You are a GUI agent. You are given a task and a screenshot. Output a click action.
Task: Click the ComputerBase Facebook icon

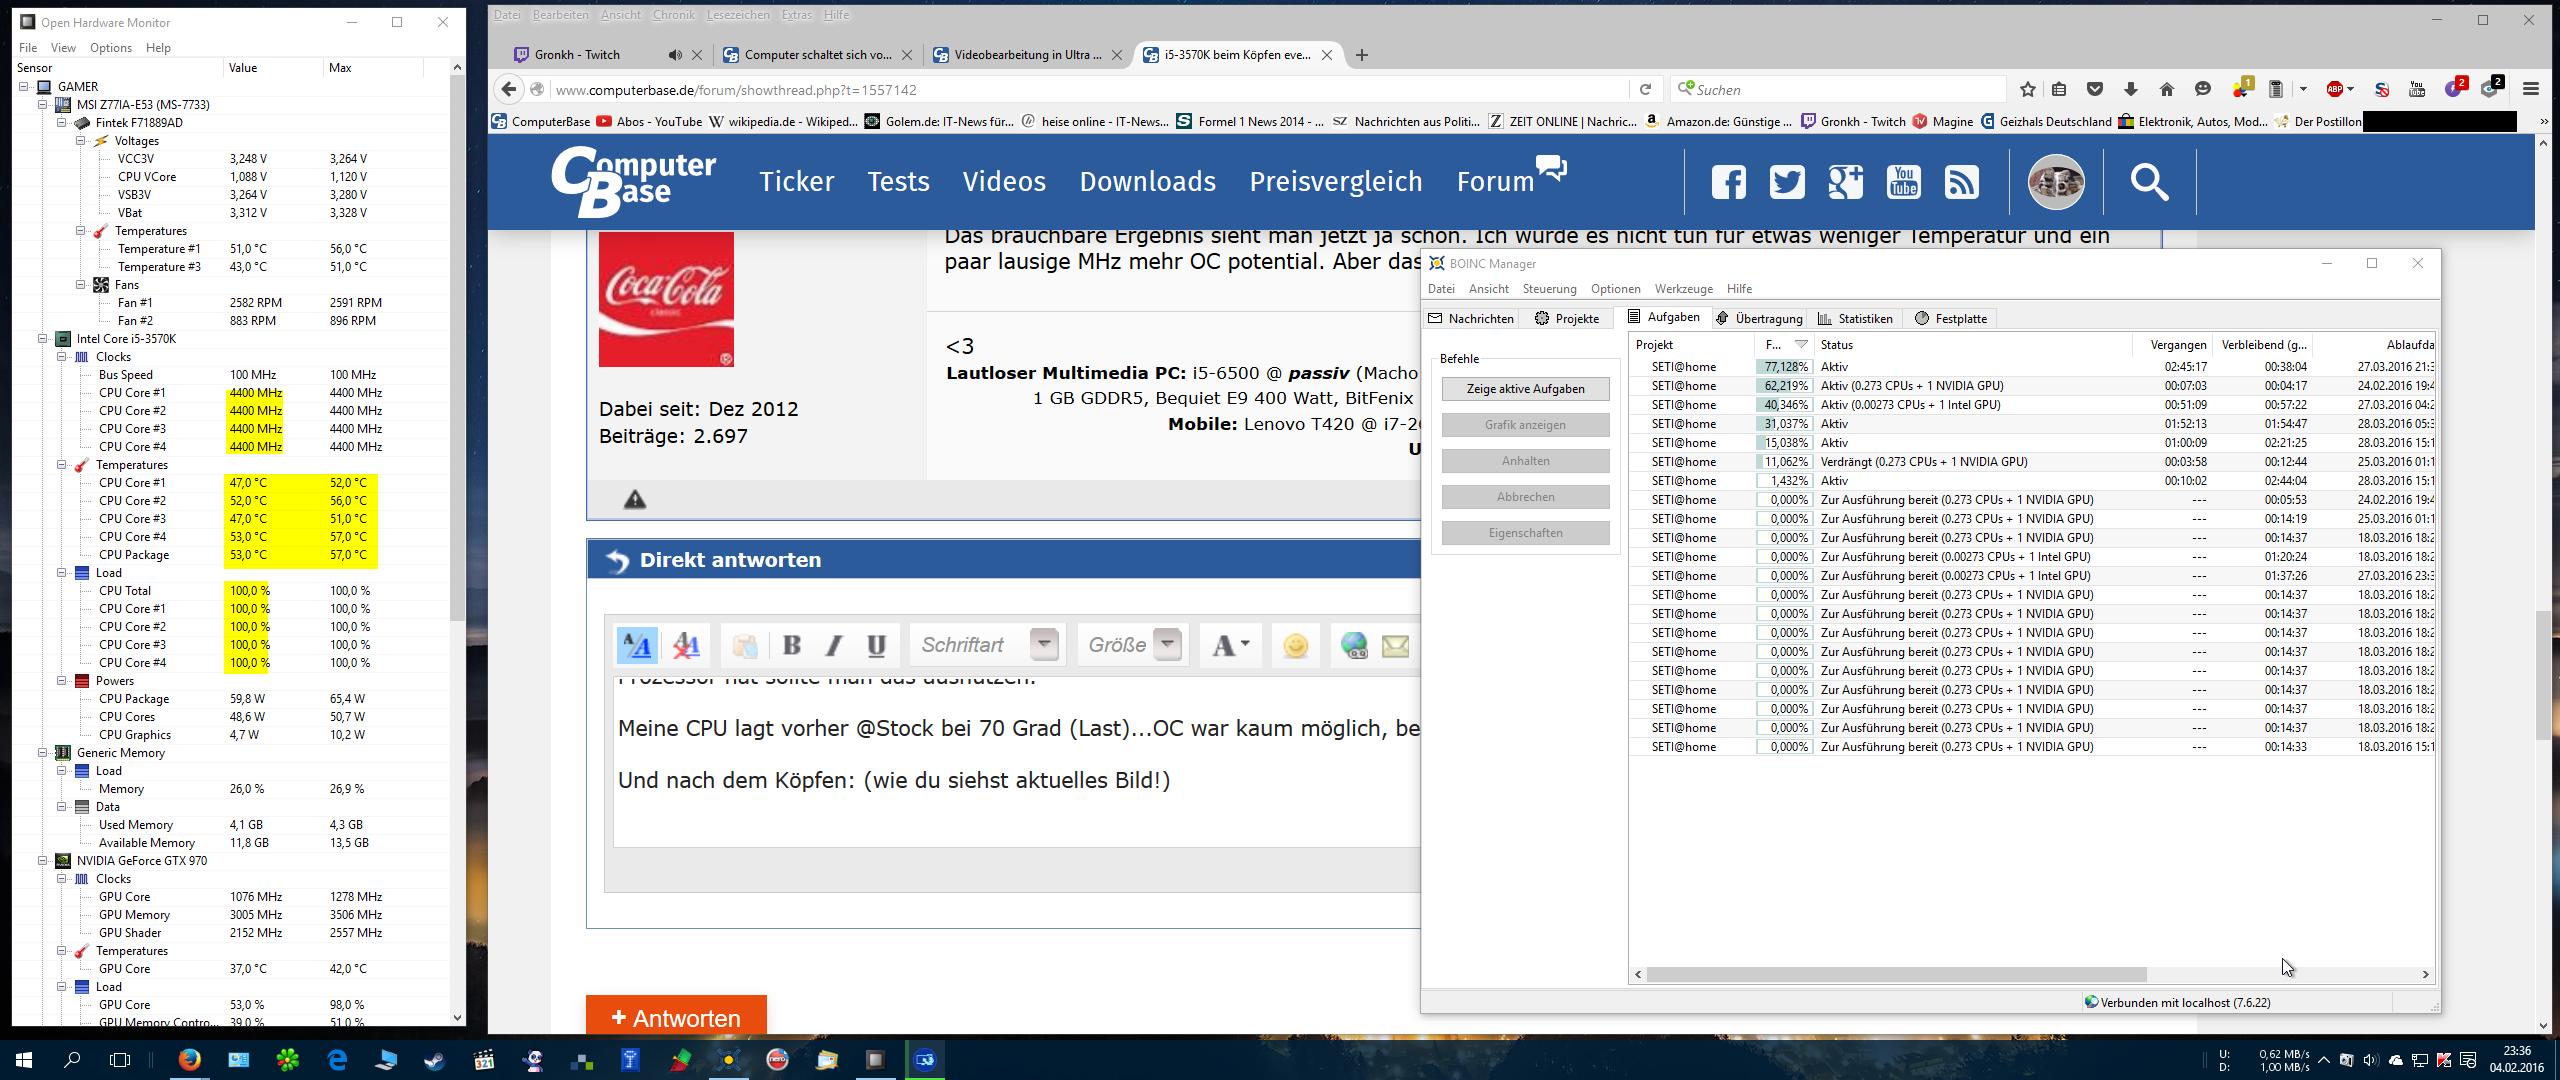point(1728,182)
